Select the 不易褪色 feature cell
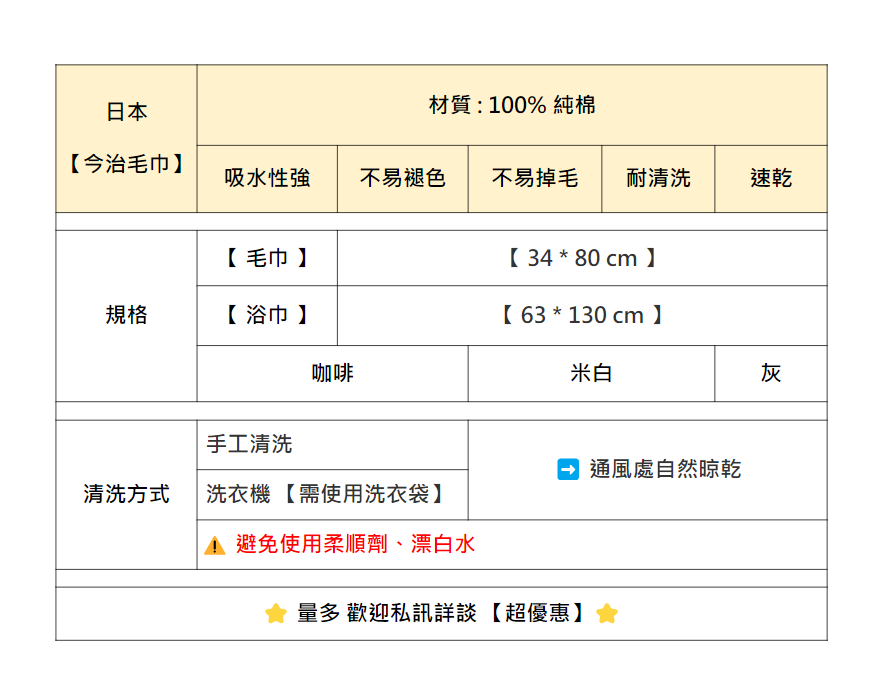878x694 pixels. tap(402, 179)
